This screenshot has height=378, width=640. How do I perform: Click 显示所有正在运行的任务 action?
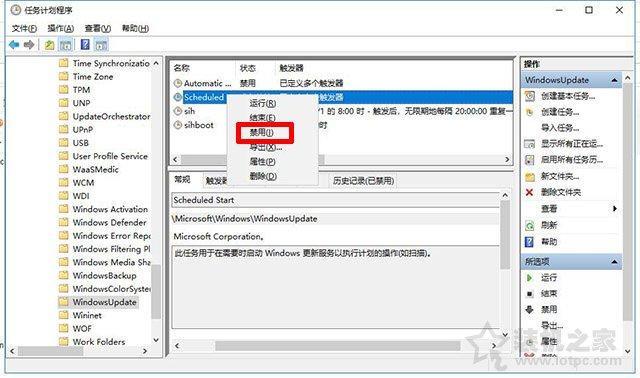(x=571, y=144)
